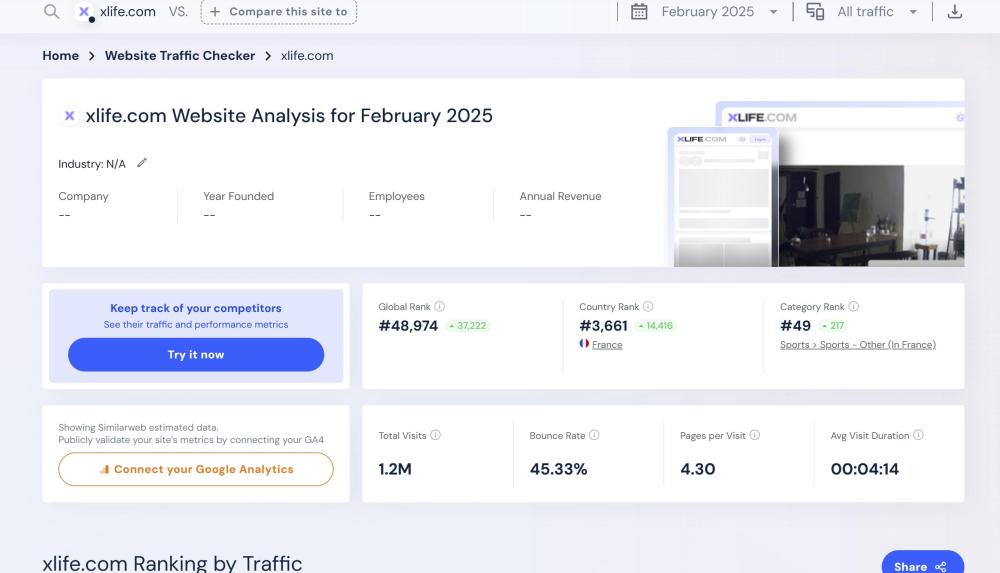Click Compare this site to field
This screenshot has height=573, width=1000.
pyautogui.click(x=278, y=12)
